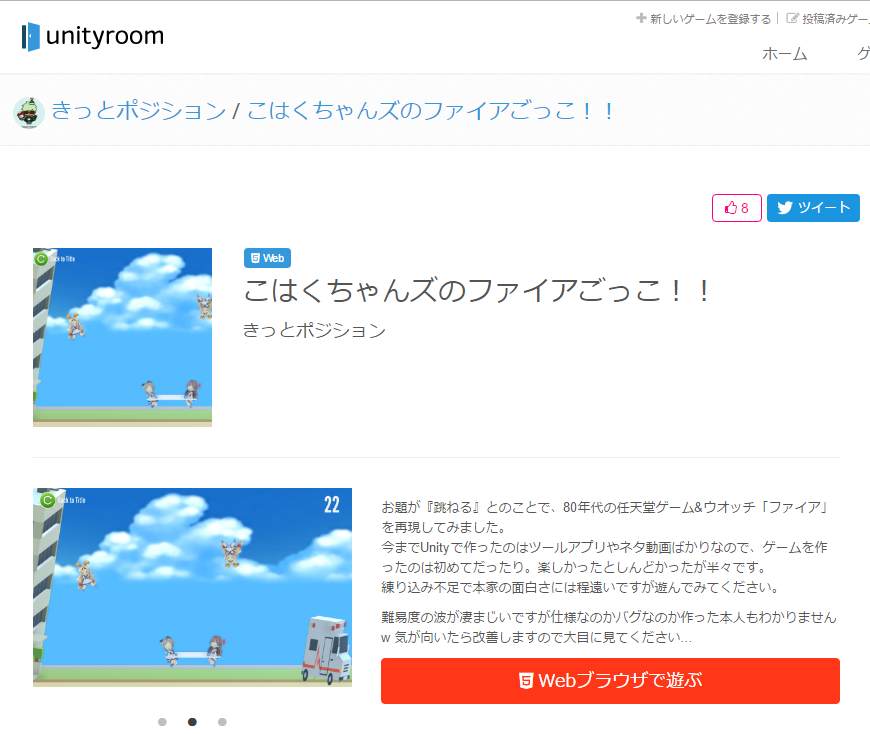This screenshot has height=734, width=870.
Task: Open 新しいゲームを登録する link
Action: point(710,19)
